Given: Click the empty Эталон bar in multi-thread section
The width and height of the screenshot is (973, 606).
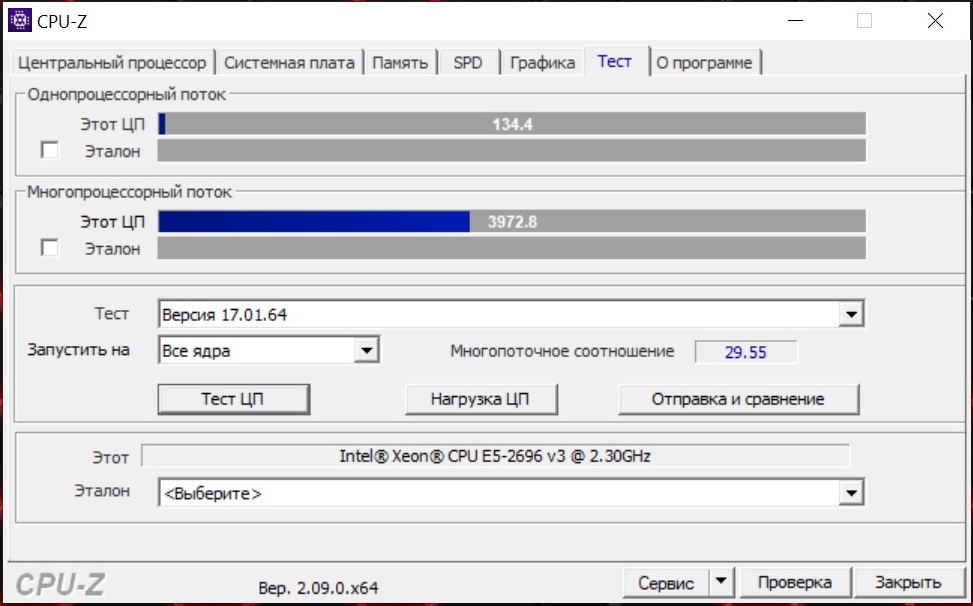Looking at the screenshot, I should [511, 248].
